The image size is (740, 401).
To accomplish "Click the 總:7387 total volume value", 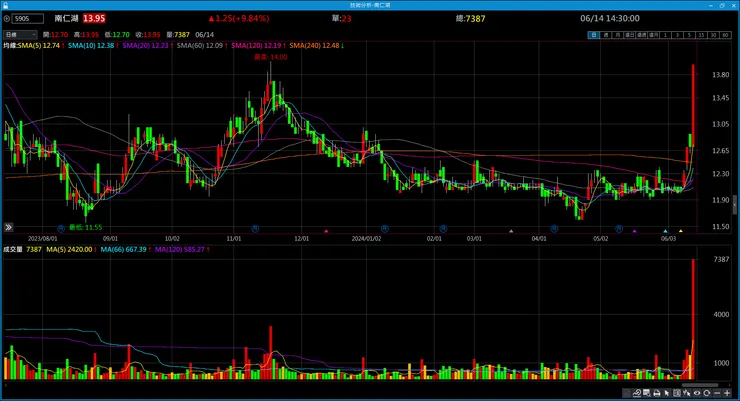I will click(x=471, y=18).
